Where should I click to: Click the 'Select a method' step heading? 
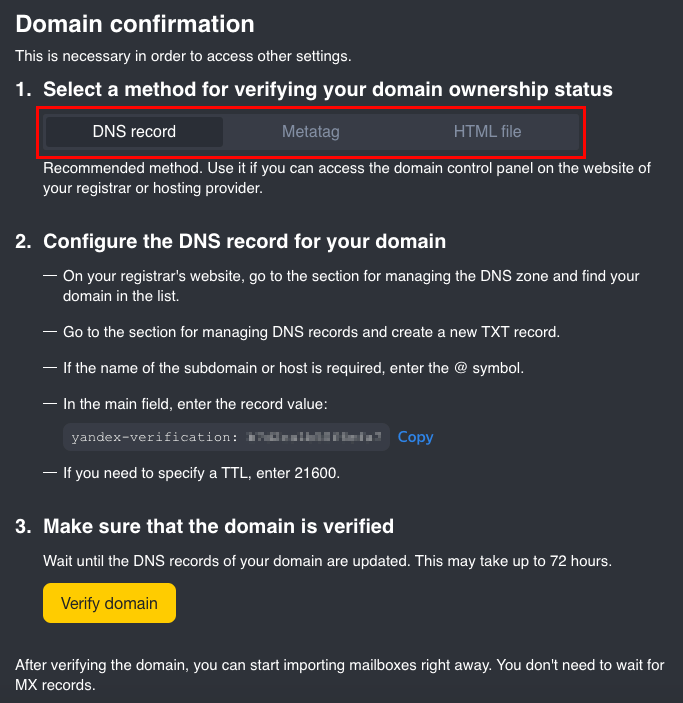coord(314,89)
